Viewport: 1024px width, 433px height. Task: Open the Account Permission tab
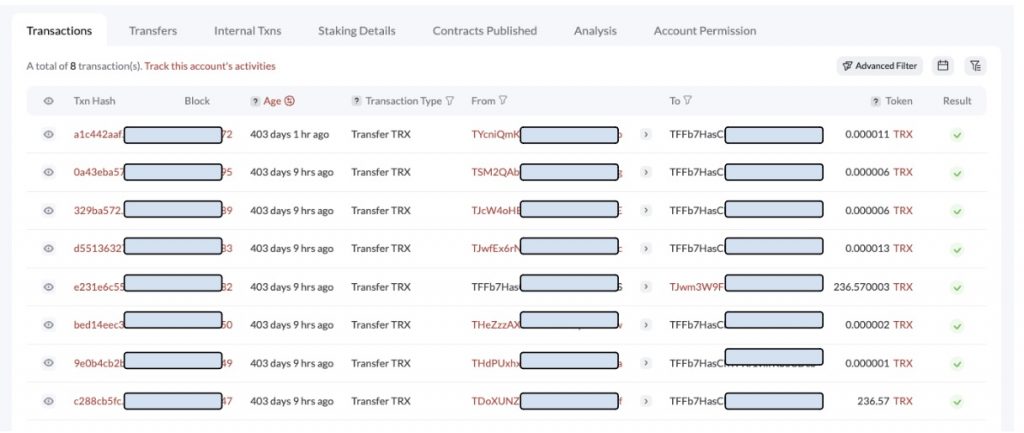(x=705, y=31)
